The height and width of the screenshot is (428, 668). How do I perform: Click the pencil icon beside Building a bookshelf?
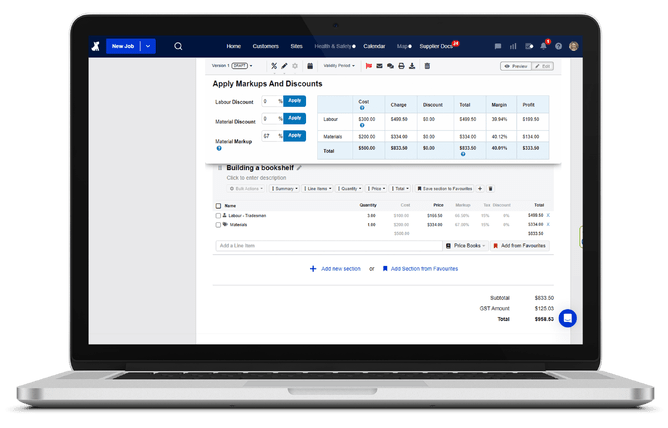[299, 168]
